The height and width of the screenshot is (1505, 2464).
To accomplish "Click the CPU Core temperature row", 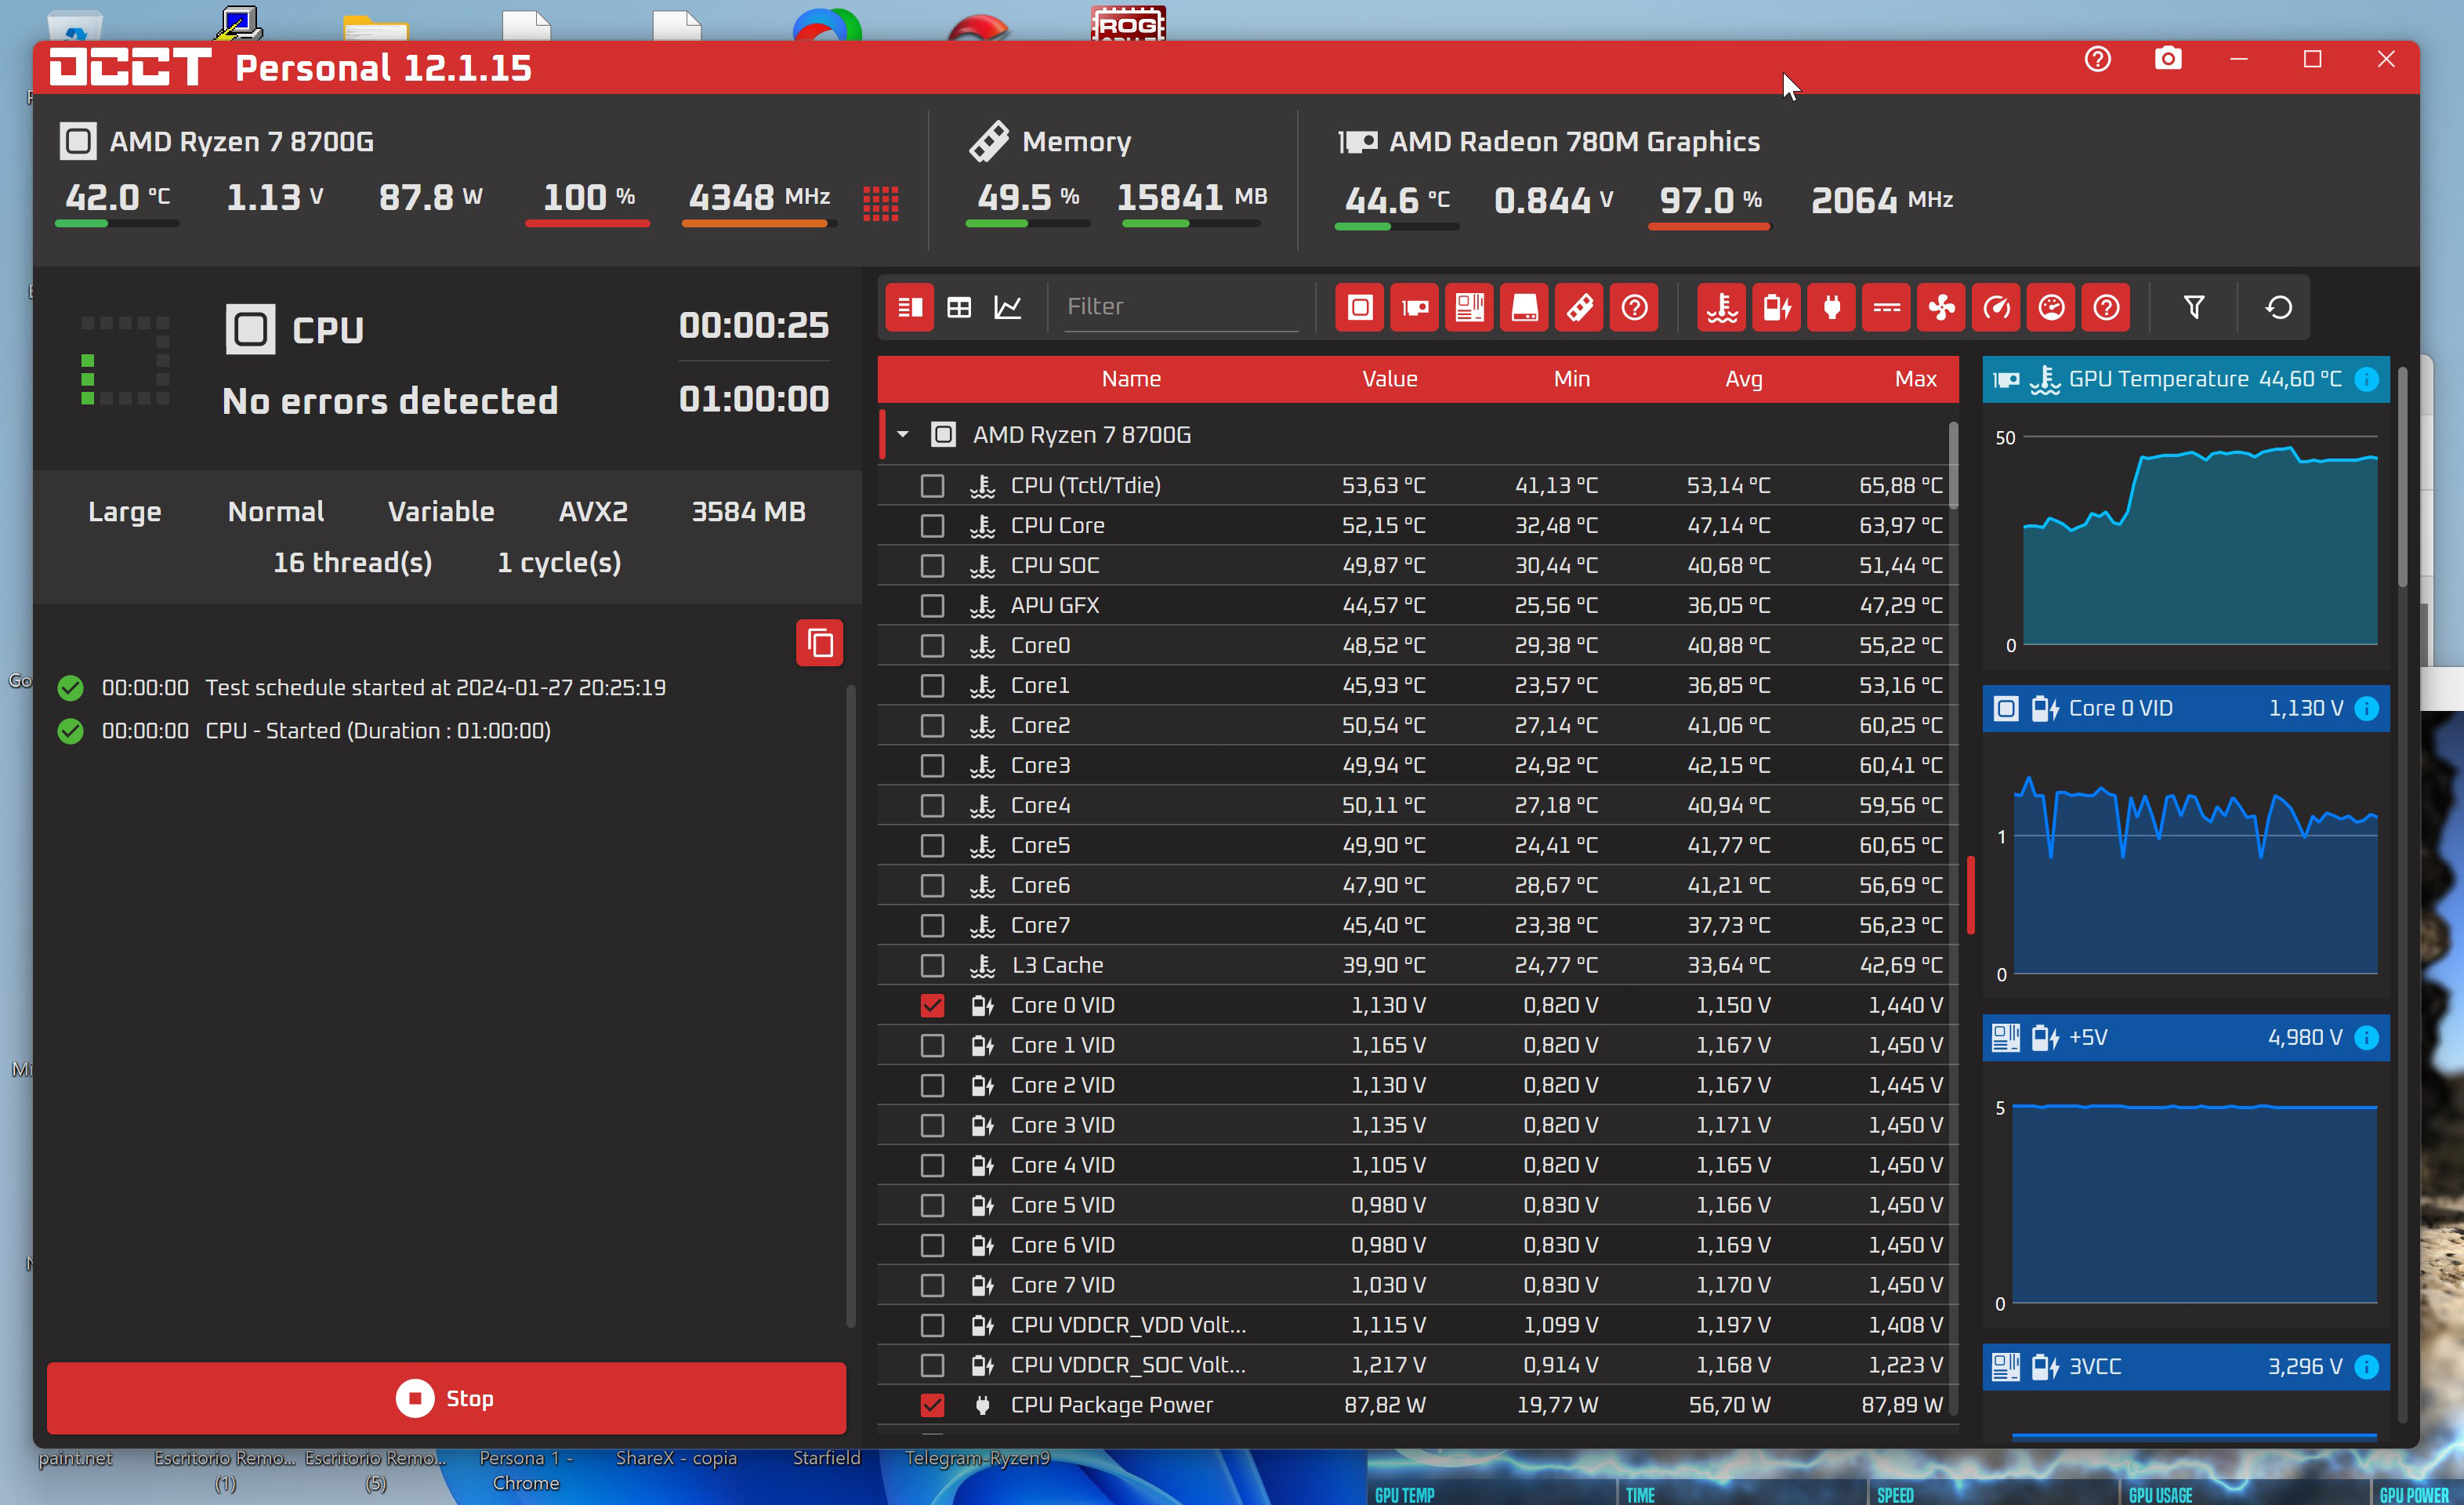I will (x=1417, y=526).
